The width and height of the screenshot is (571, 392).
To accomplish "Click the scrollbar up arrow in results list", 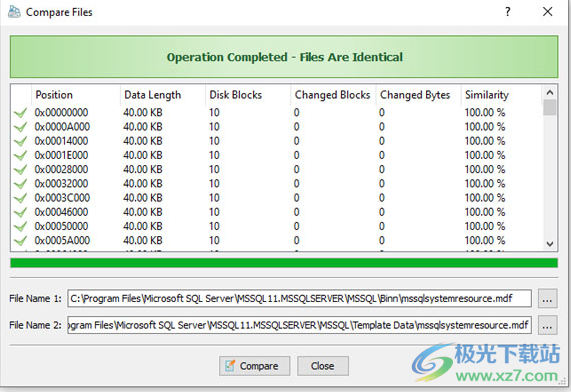I will pos(550,93).
